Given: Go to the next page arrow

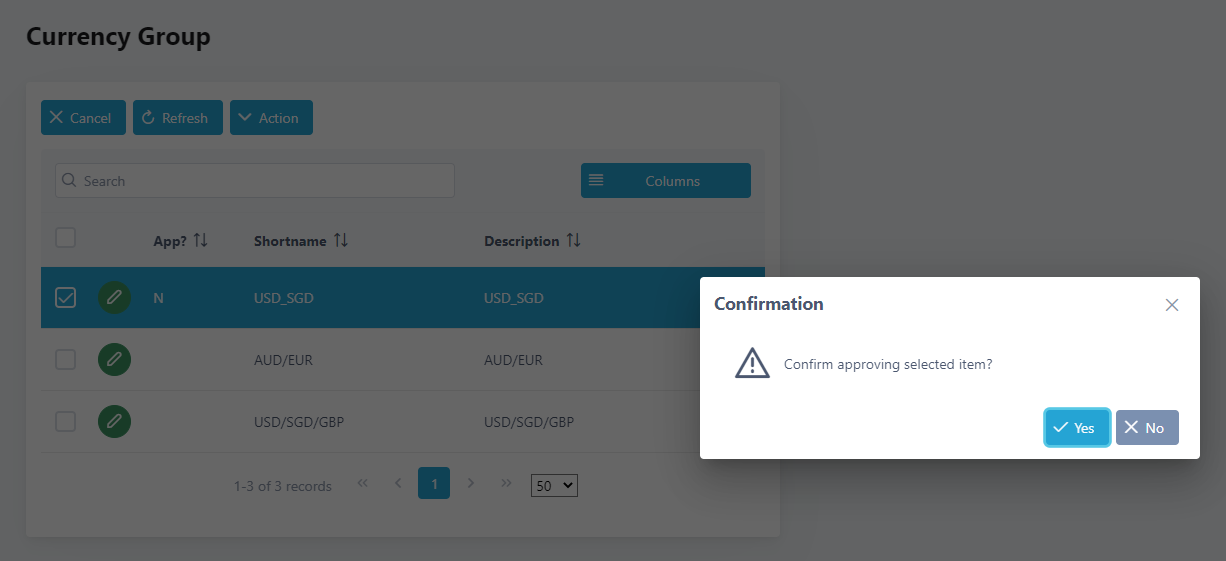Looking at the screenshot, I should point(470,483).
